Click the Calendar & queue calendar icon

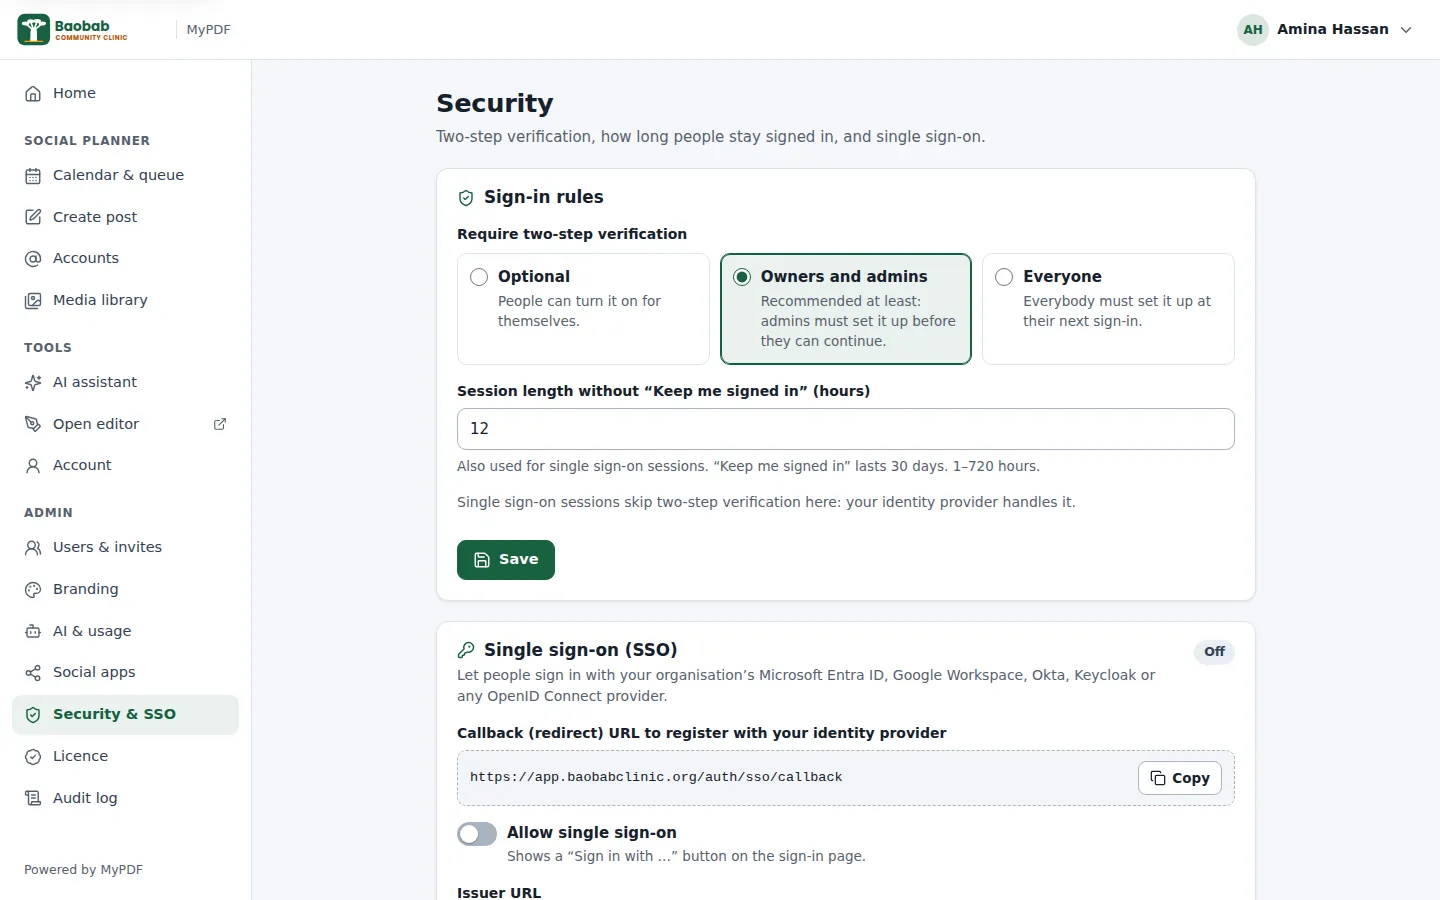[x=33, y=176]
